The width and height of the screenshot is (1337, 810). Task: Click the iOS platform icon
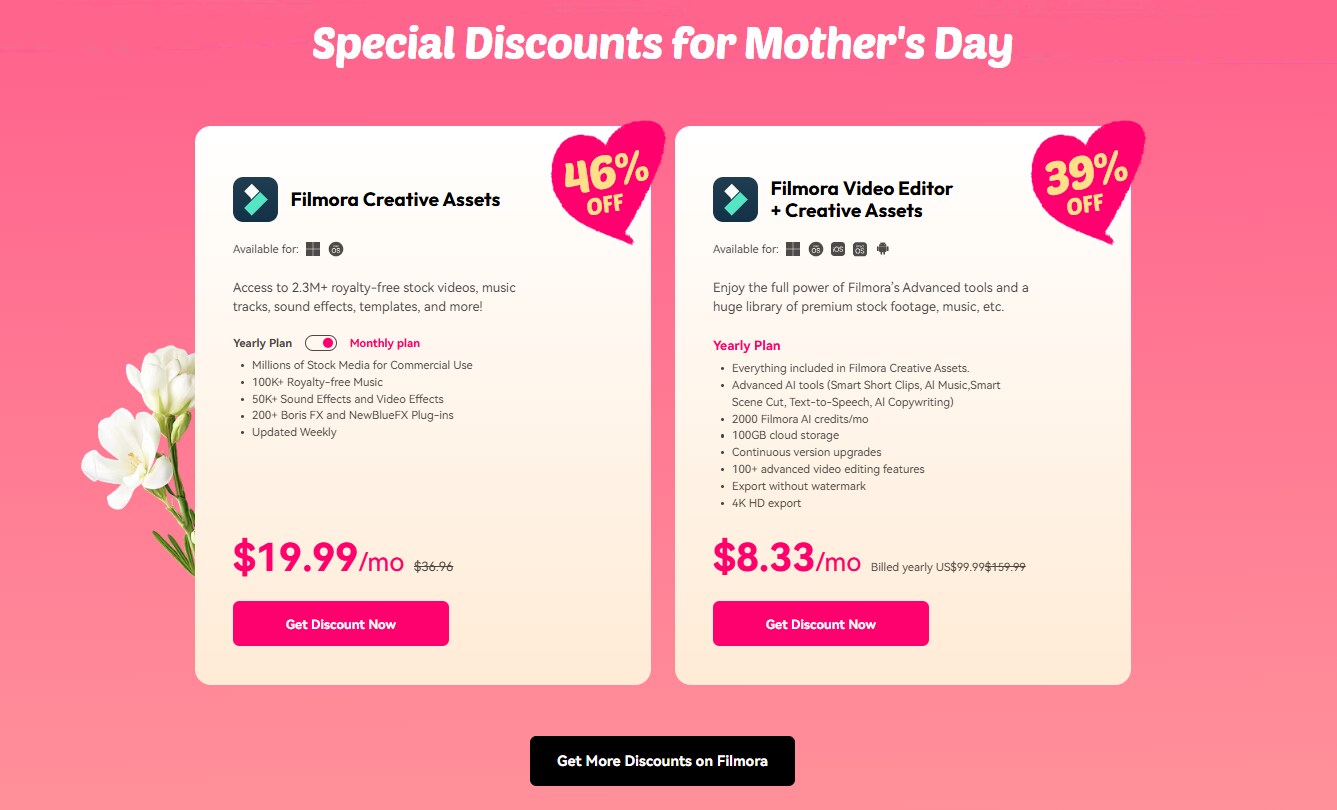pyautogui.click(x=838, y=249)
